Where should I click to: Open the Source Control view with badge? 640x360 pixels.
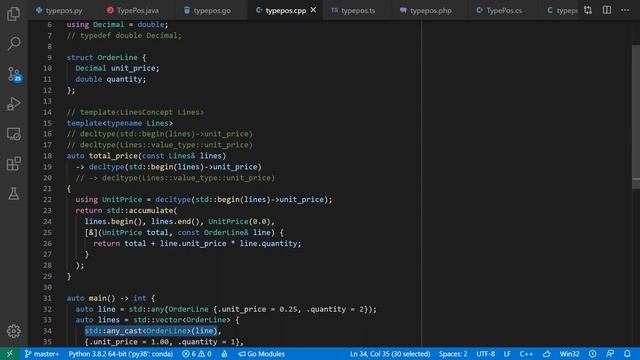(x=14, y=74)
